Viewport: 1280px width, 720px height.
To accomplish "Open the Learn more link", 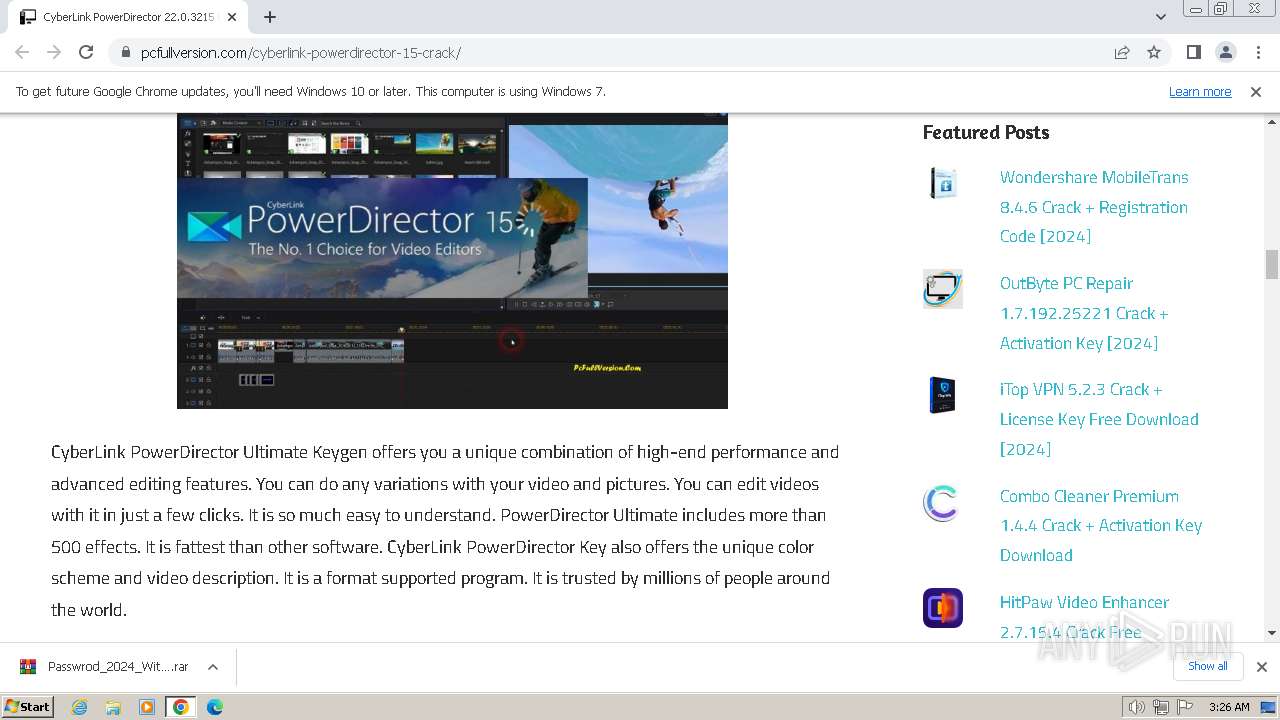I will coord(1200,91).
